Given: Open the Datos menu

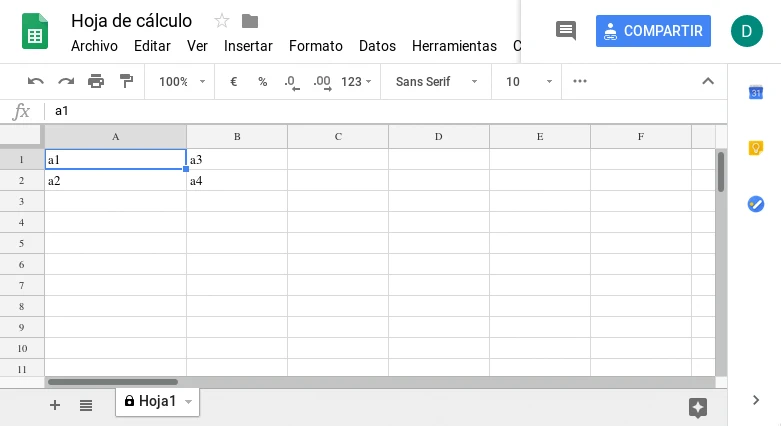Looking at the screenshot, I should tap(377, 46).
